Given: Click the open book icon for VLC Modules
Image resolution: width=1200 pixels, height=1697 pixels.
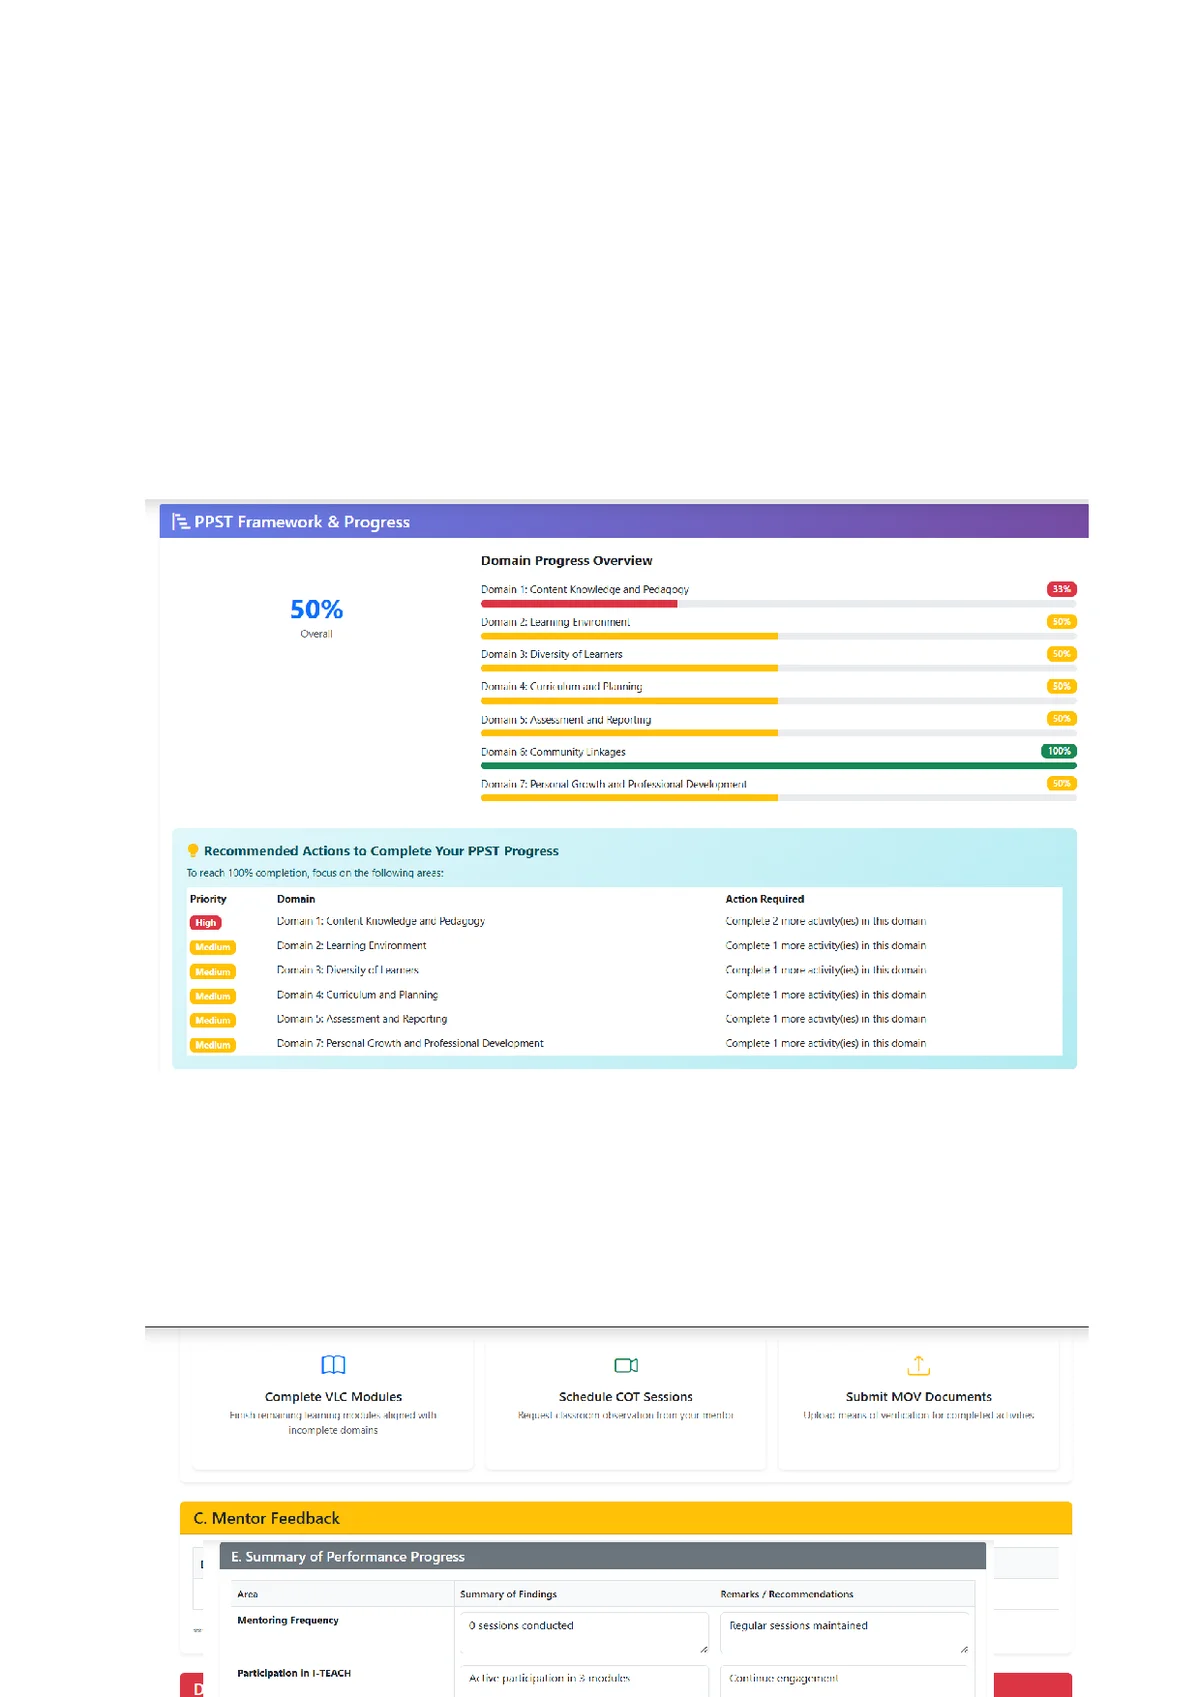Looking at the screenshot, I should click(333, 1365).
